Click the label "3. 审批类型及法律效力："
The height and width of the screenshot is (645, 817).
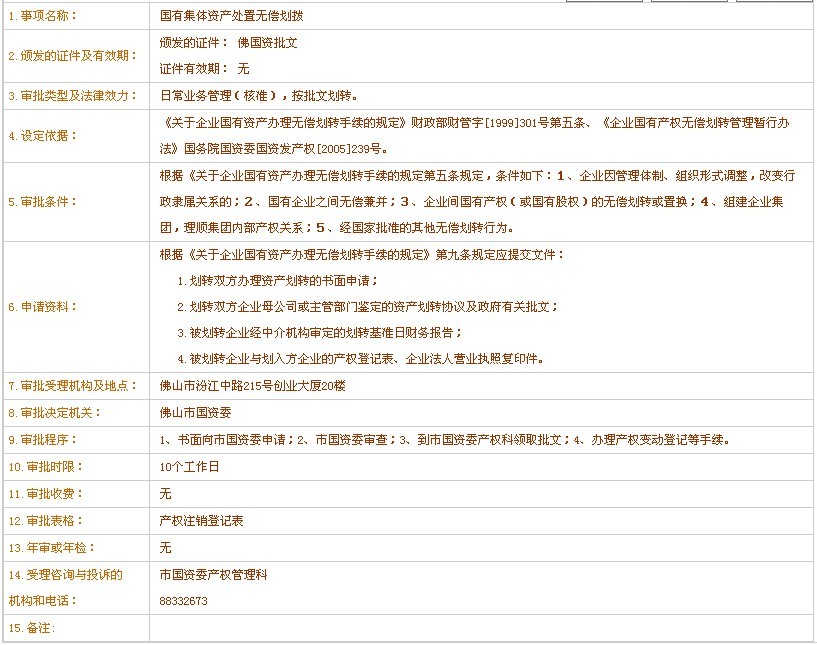coord(72,96)
